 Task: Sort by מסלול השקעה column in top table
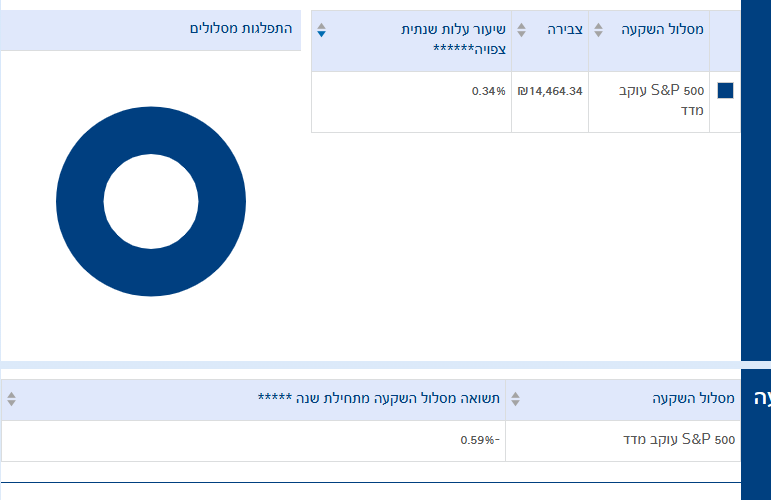[x=598, y=30]
